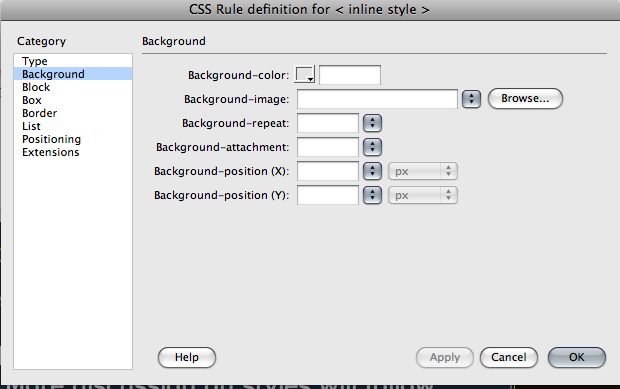
Task: Cancel the CSS rule definition dialog
Action: click(x=508, y=357)
